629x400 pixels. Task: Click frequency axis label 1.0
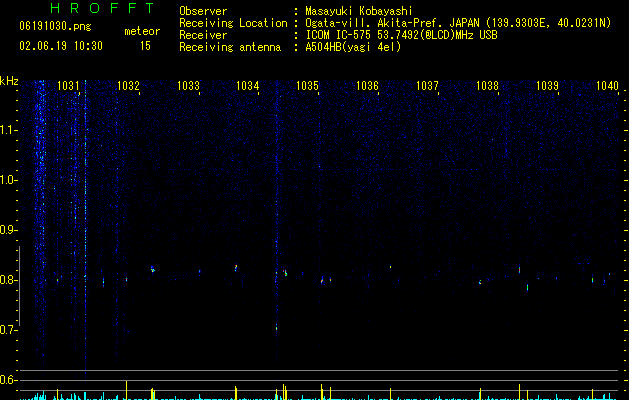pos(8,180)
